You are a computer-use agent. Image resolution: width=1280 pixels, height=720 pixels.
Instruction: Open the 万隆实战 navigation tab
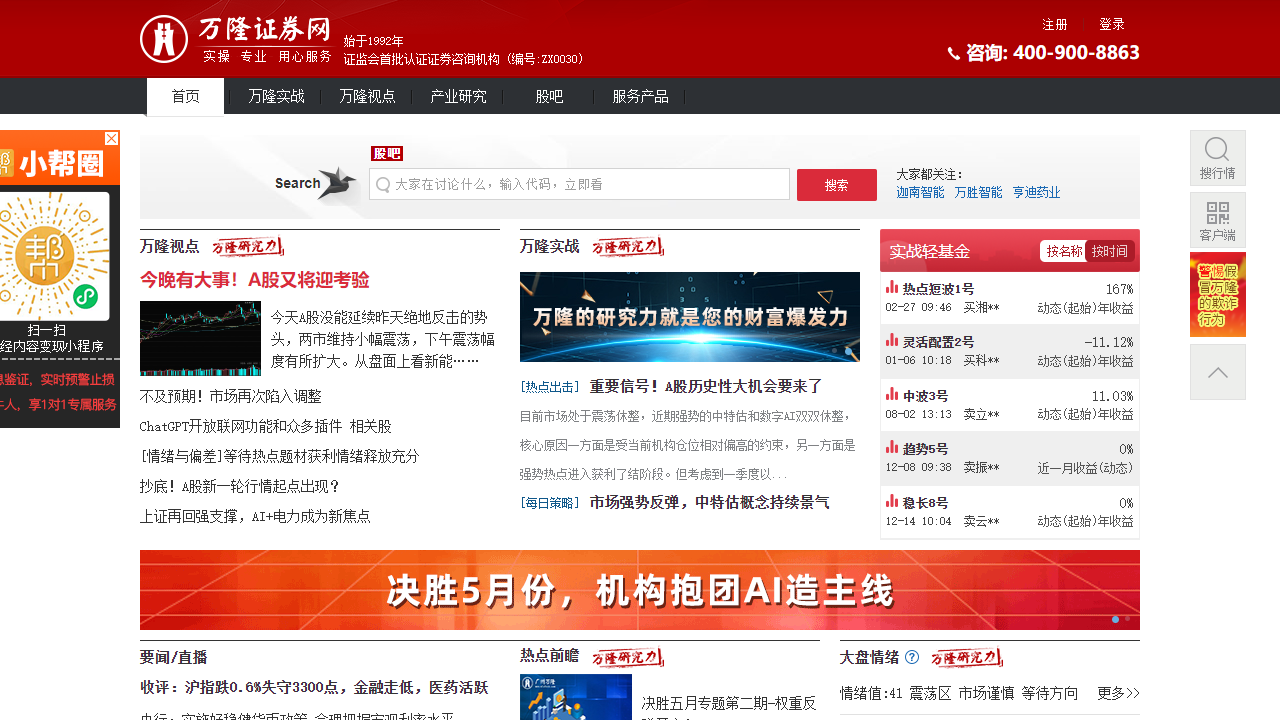pos(276,96)
